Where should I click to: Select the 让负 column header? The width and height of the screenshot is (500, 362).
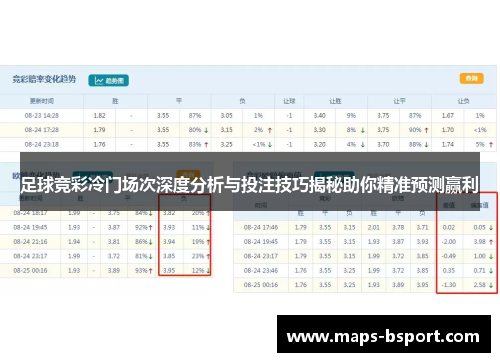click(463, 101)
